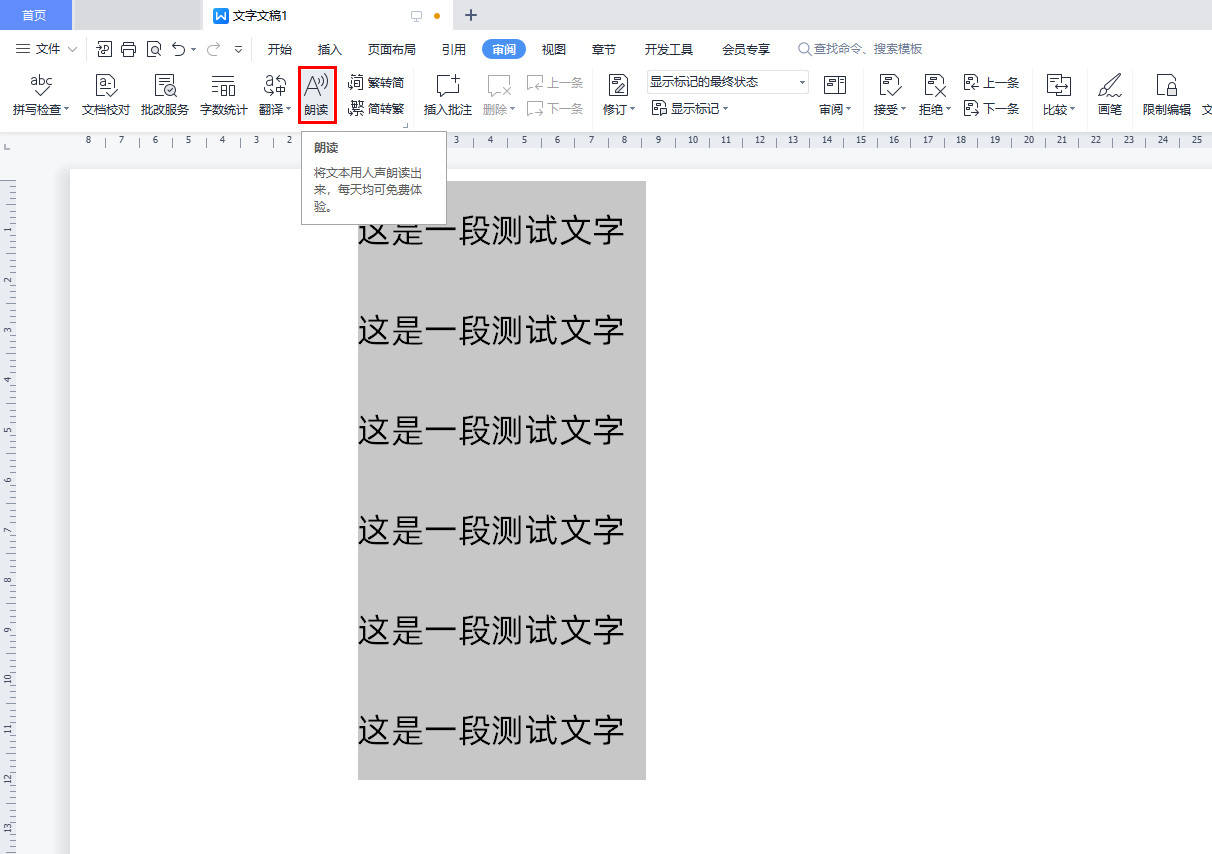
Task: Click the horizontal ruler above the page
Action: tap(640, 141)
